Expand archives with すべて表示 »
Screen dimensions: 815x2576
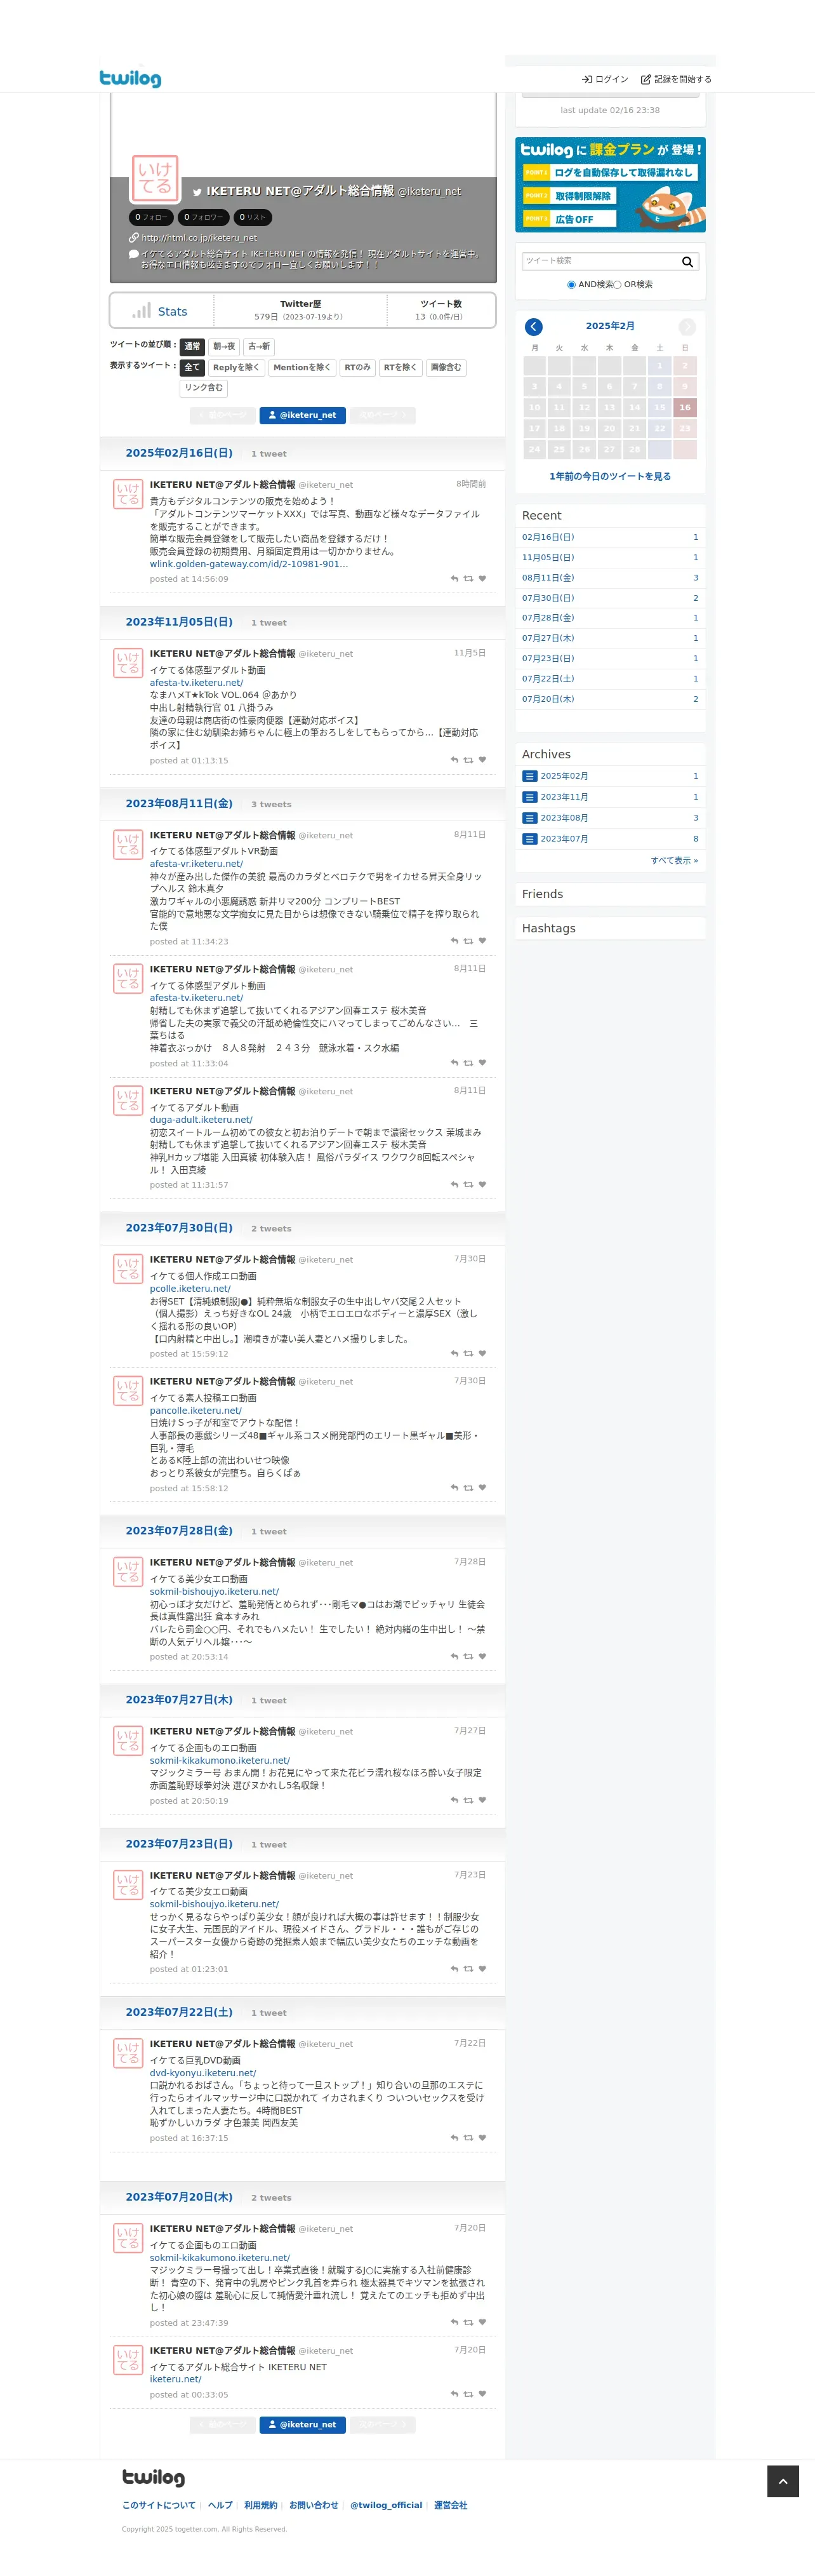click(x=674, y=860)
